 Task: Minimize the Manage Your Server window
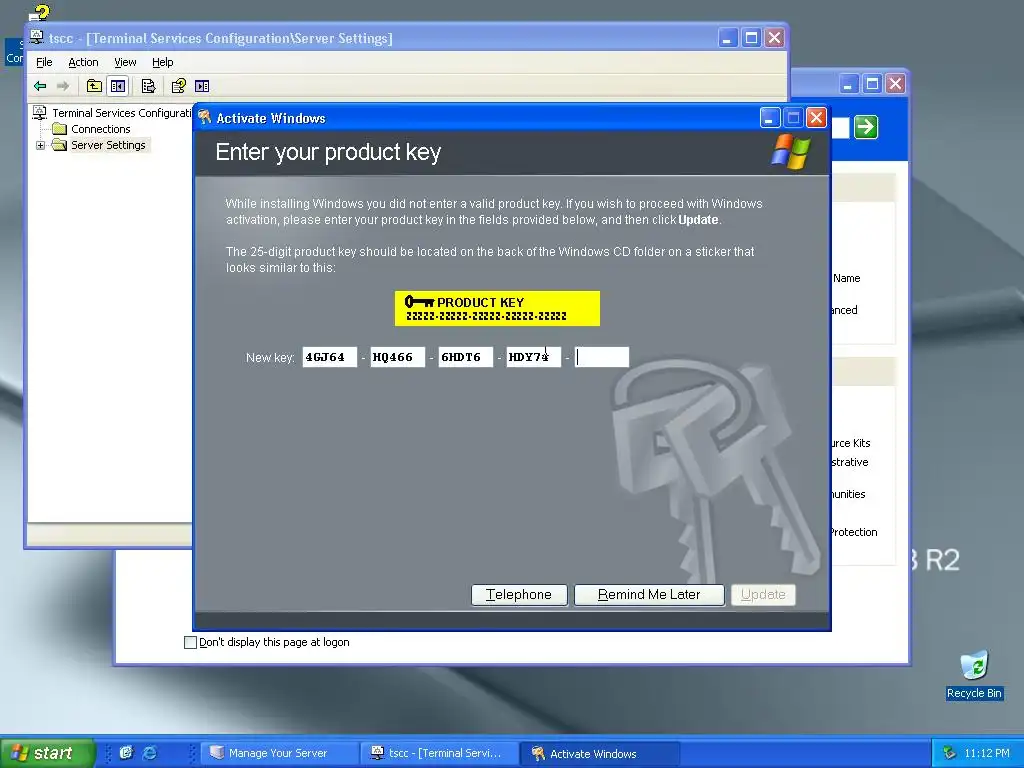coord(848,84)
